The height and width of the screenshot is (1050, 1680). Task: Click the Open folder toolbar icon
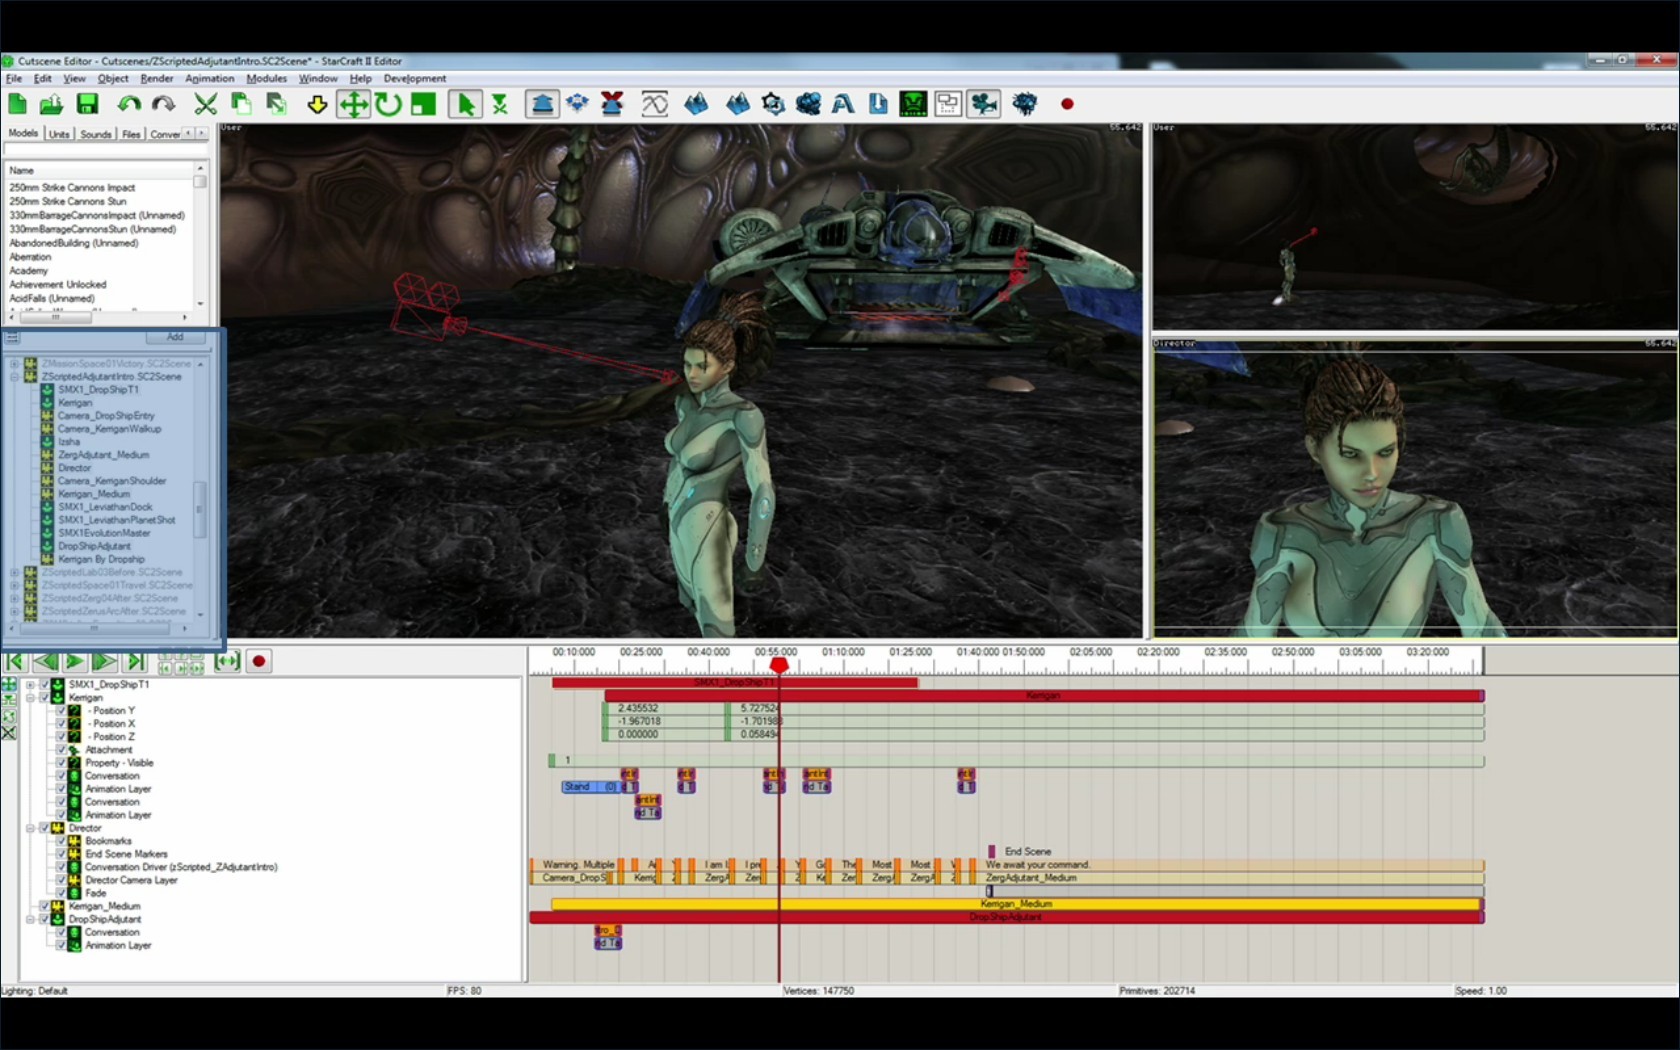click(52, 104)
